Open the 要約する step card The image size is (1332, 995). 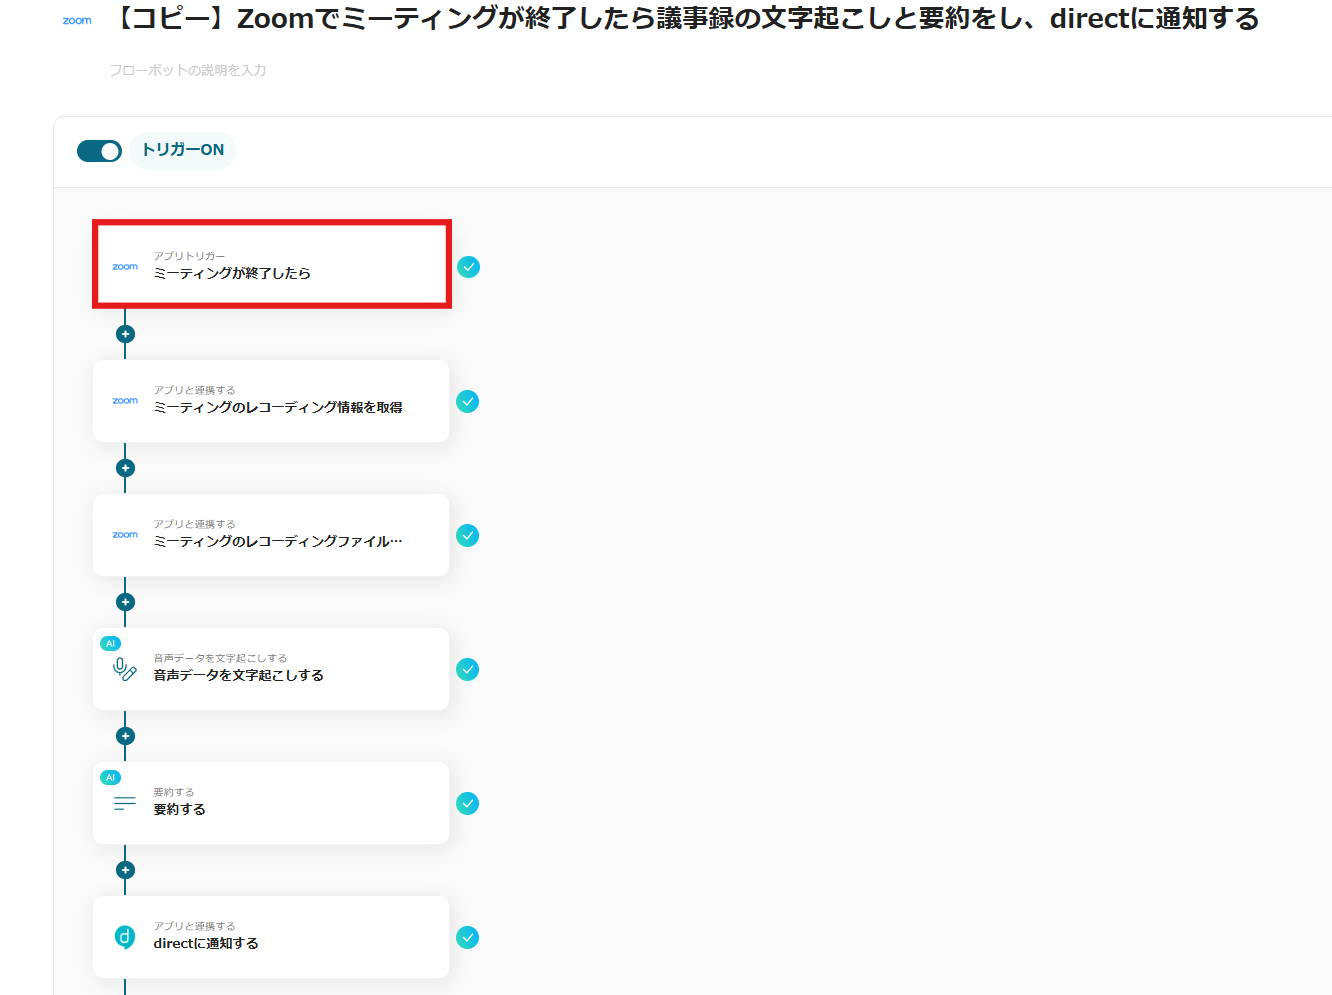271,803
